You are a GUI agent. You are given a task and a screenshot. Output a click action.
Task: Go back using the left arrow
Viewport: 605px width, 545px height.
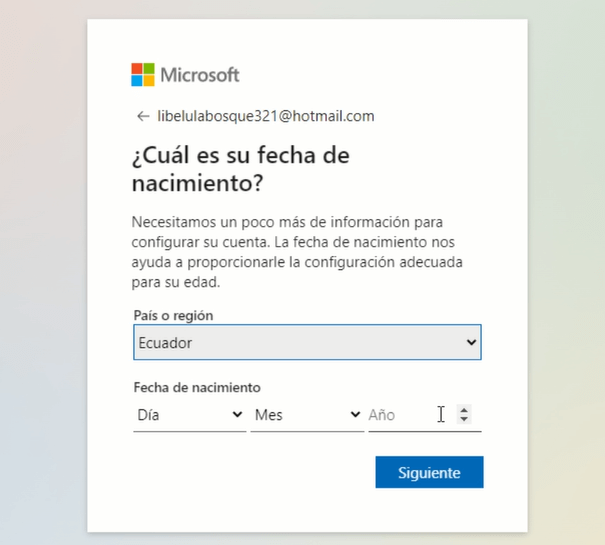pos(143,116)
